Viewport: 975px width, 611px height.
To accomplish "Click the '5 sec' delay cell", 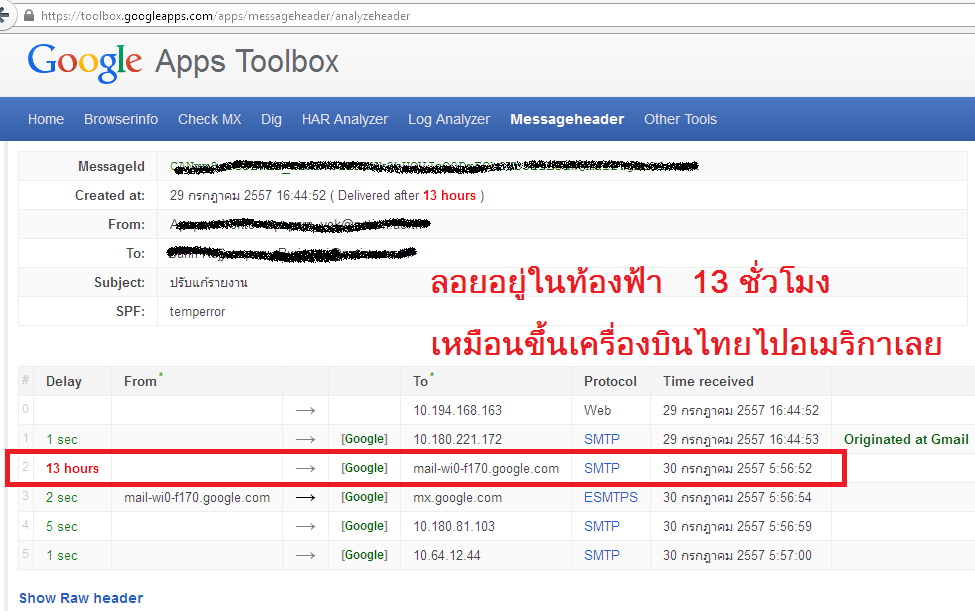I will coord(62,526).
